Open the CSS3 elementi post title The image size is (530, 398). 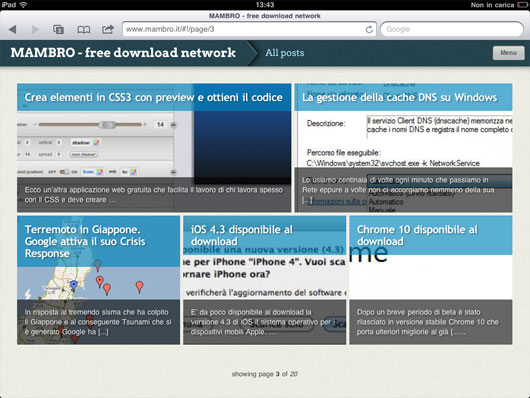pyautogui.click(x=153, y=97)
